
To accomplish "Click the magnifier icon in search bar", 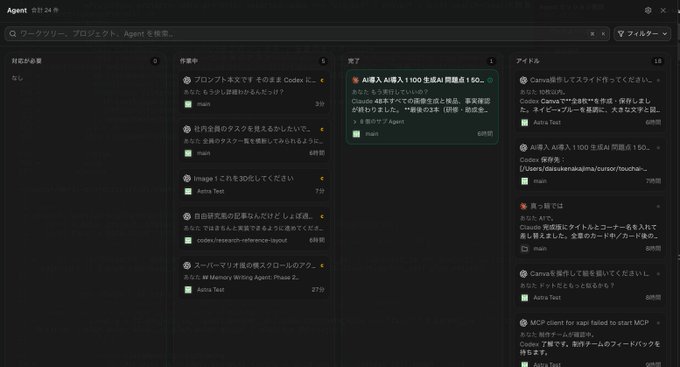I will [x=13, y=34].
